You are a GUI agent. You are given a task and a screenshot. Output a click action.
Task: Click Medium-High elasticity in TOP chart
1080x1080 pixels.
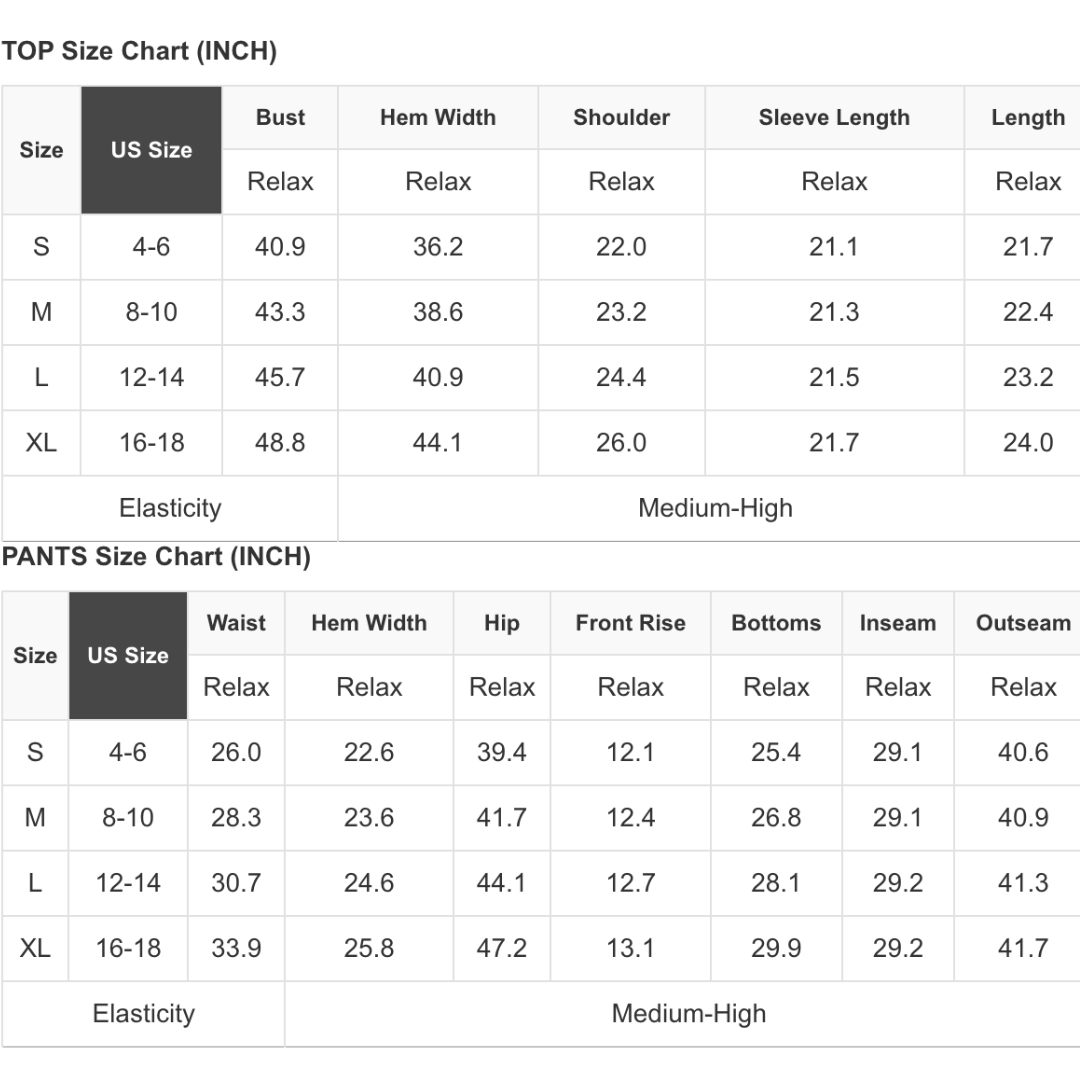click(715, 508)
